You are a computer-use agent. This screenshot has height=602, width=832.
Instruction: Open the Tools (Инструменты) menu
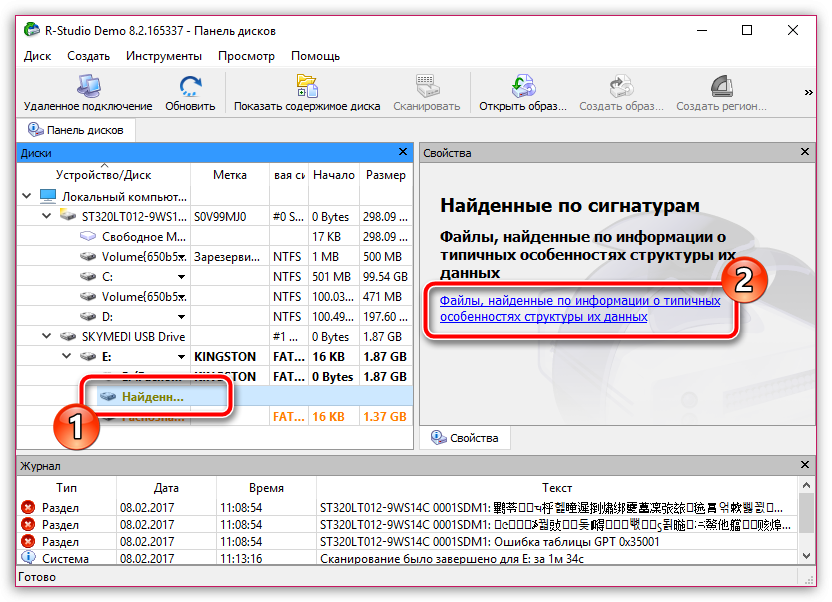coord(164,56)
